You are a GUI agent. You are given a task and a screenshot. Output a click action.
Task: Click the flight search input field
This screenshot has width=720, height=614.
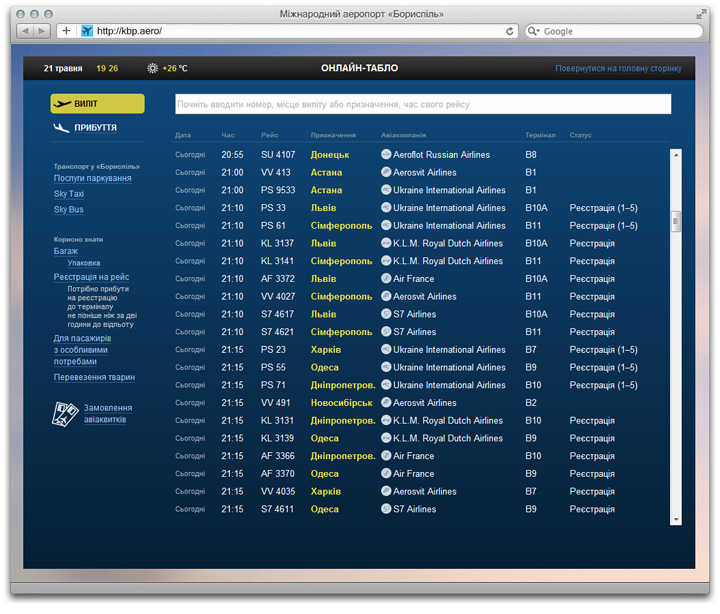422,104
